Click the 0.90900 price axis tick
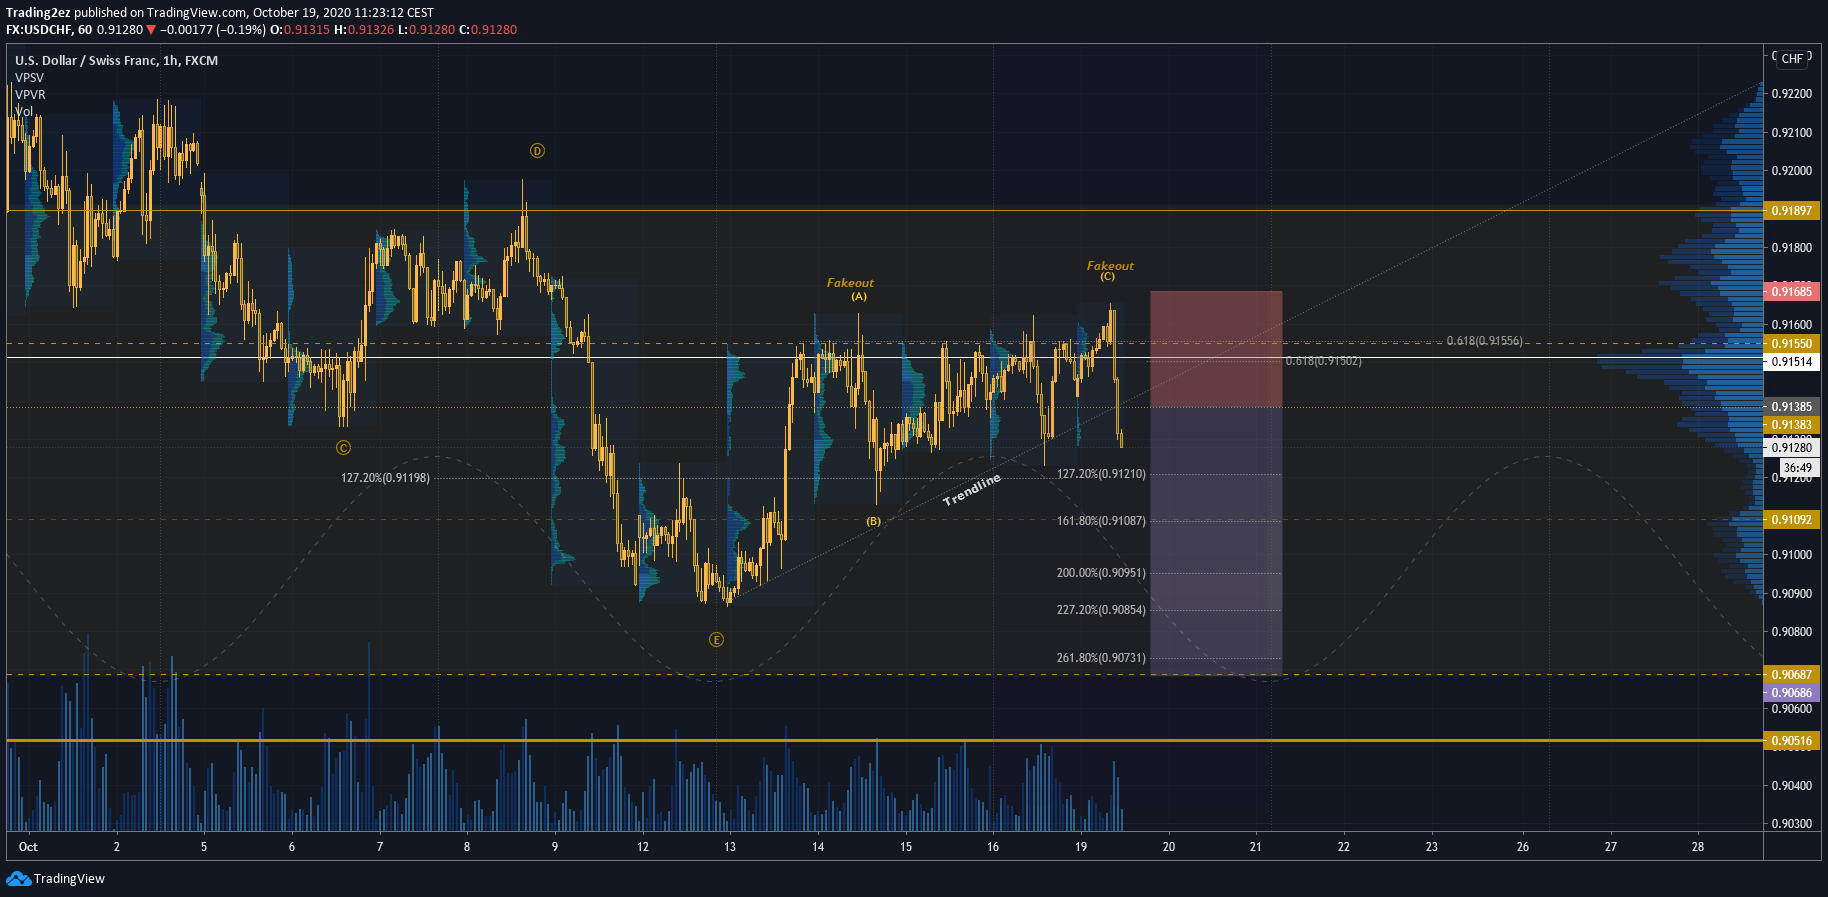Viewport: 1828px width, 897px height. tap(1791, 594)
